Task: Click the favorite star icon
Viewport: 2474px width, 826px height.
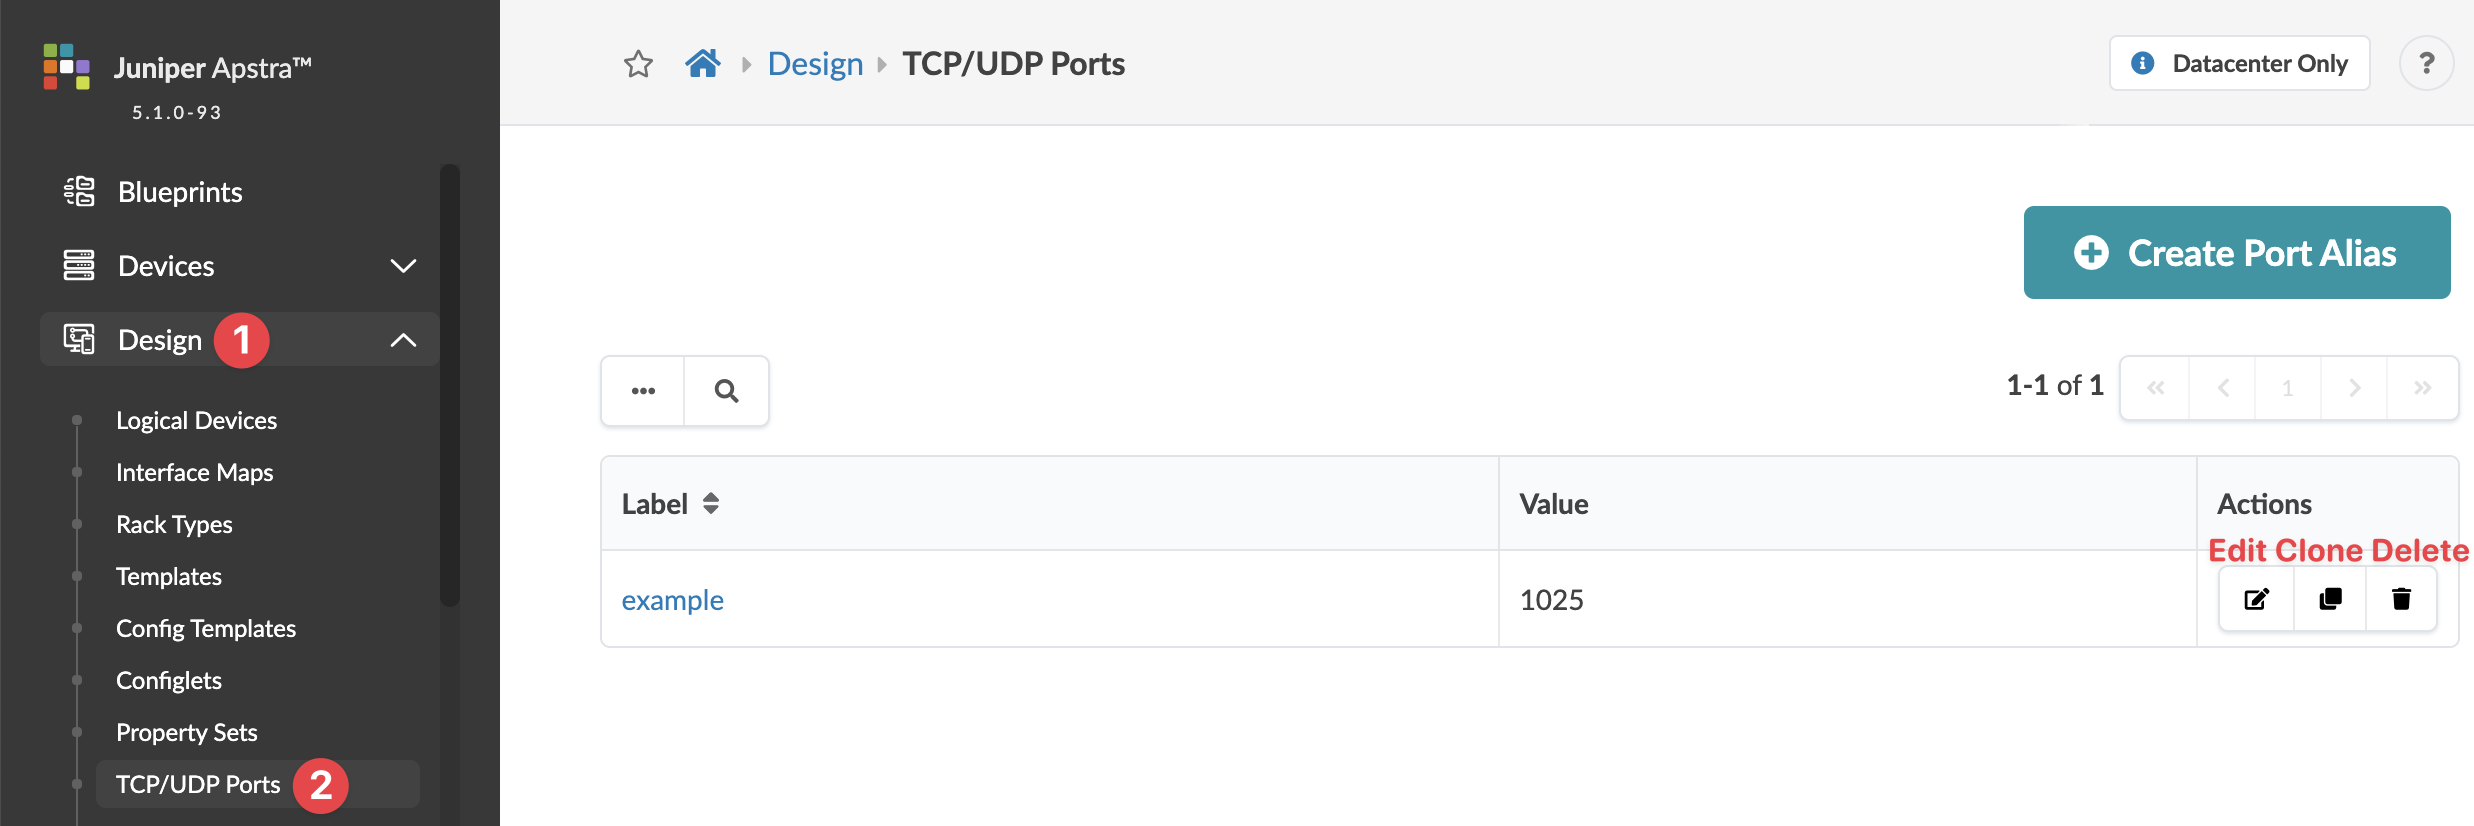Action: tap(638, 64)
